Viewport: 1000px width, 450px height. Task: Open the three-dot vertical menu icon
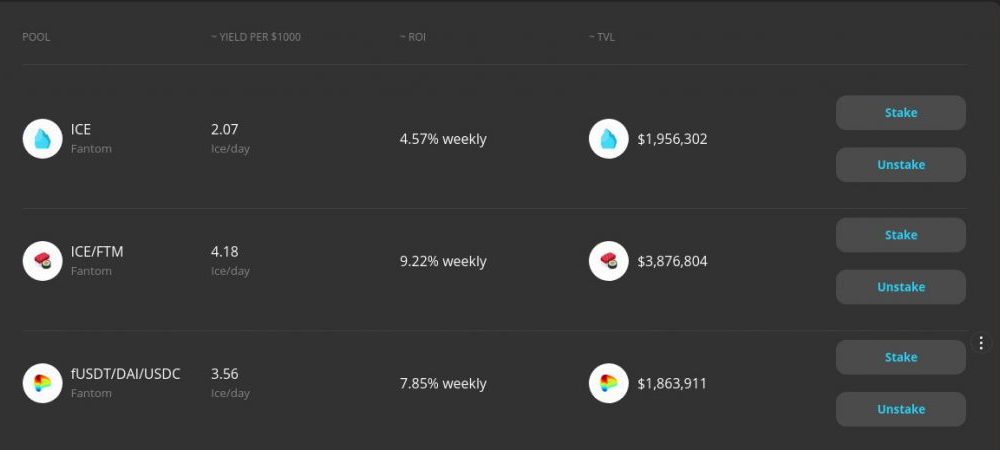click(981, 343)
